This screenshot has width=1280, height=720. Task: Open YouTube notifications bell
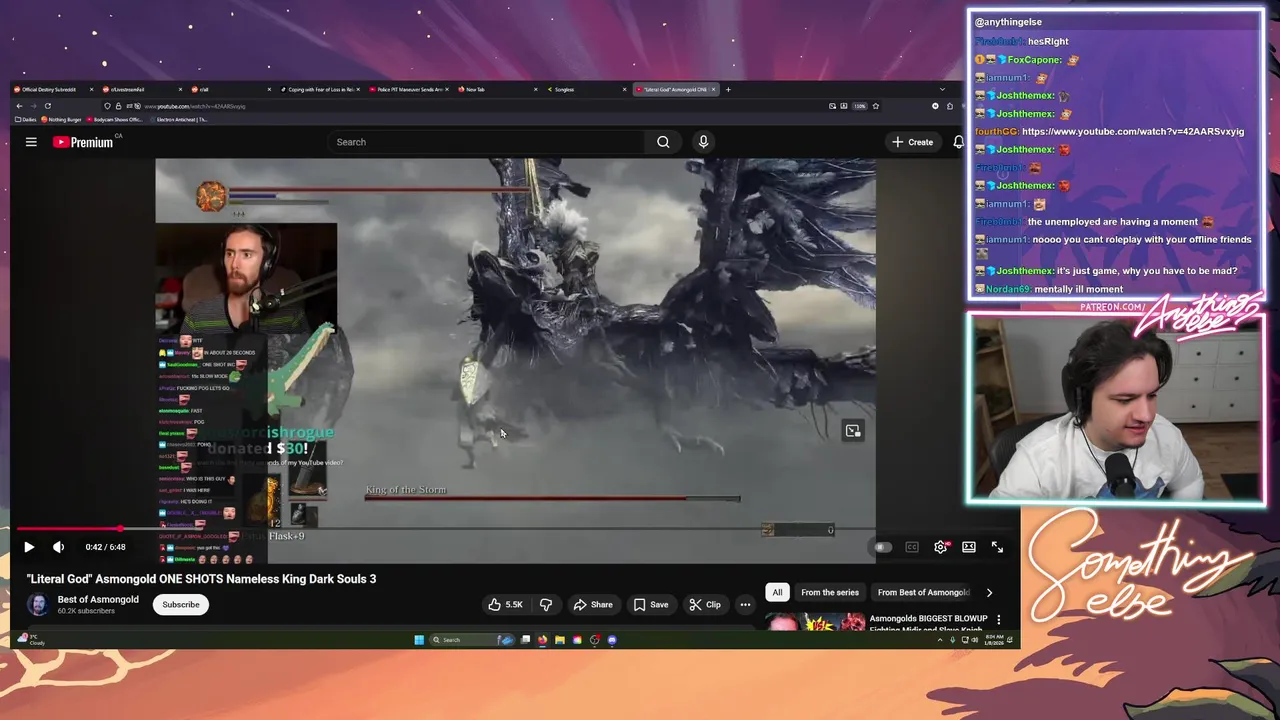pos(958,142)
